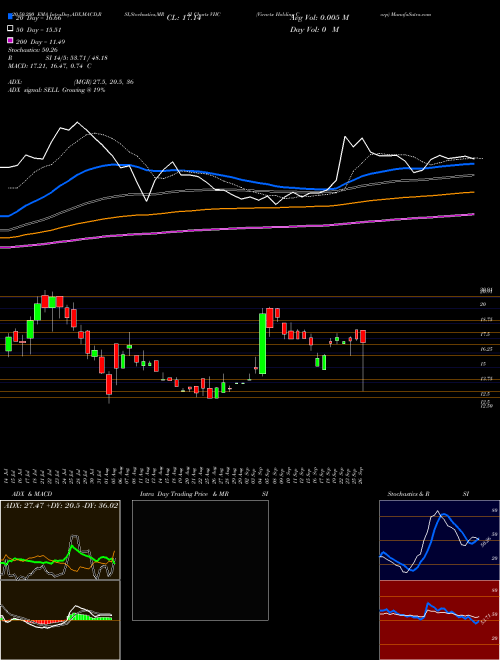The width and height of the screenshot is (500, 660).
Task: Click the large green candlestick in early Sep
Action: coord(263,343)
